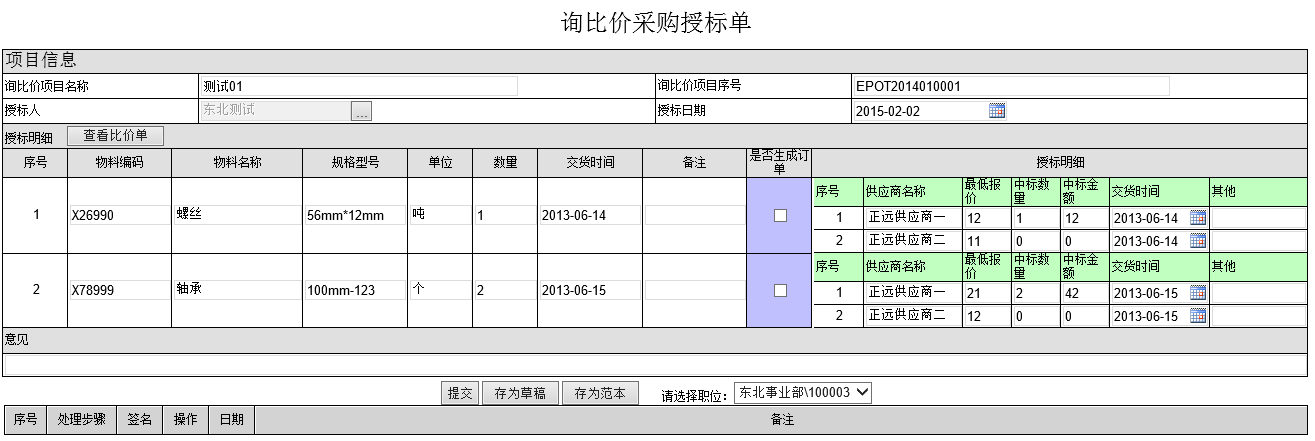Check 是否生成订单 box for 螺丝 row
The width and height of the screenshot is (1315, 441).
coord(780,215)
